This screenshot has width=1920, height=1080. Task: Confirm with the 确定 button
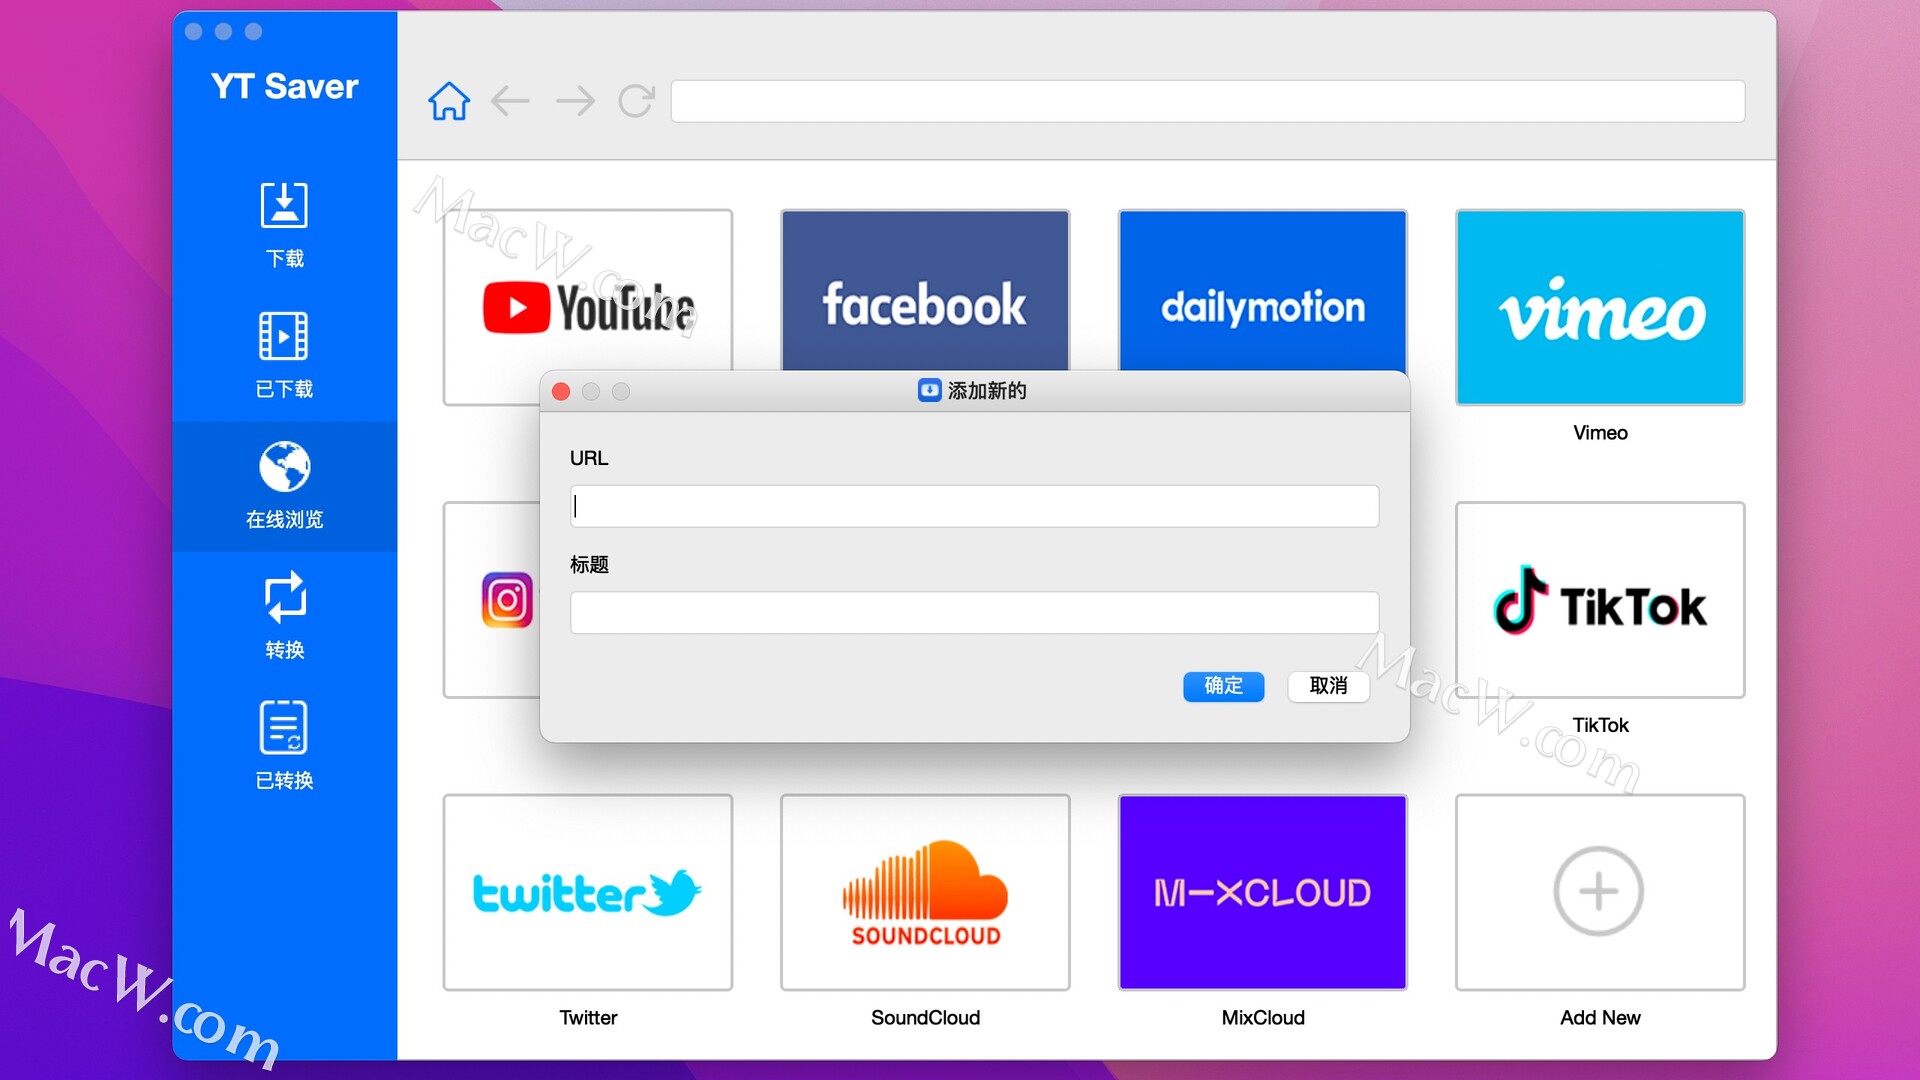point(1223,686)
